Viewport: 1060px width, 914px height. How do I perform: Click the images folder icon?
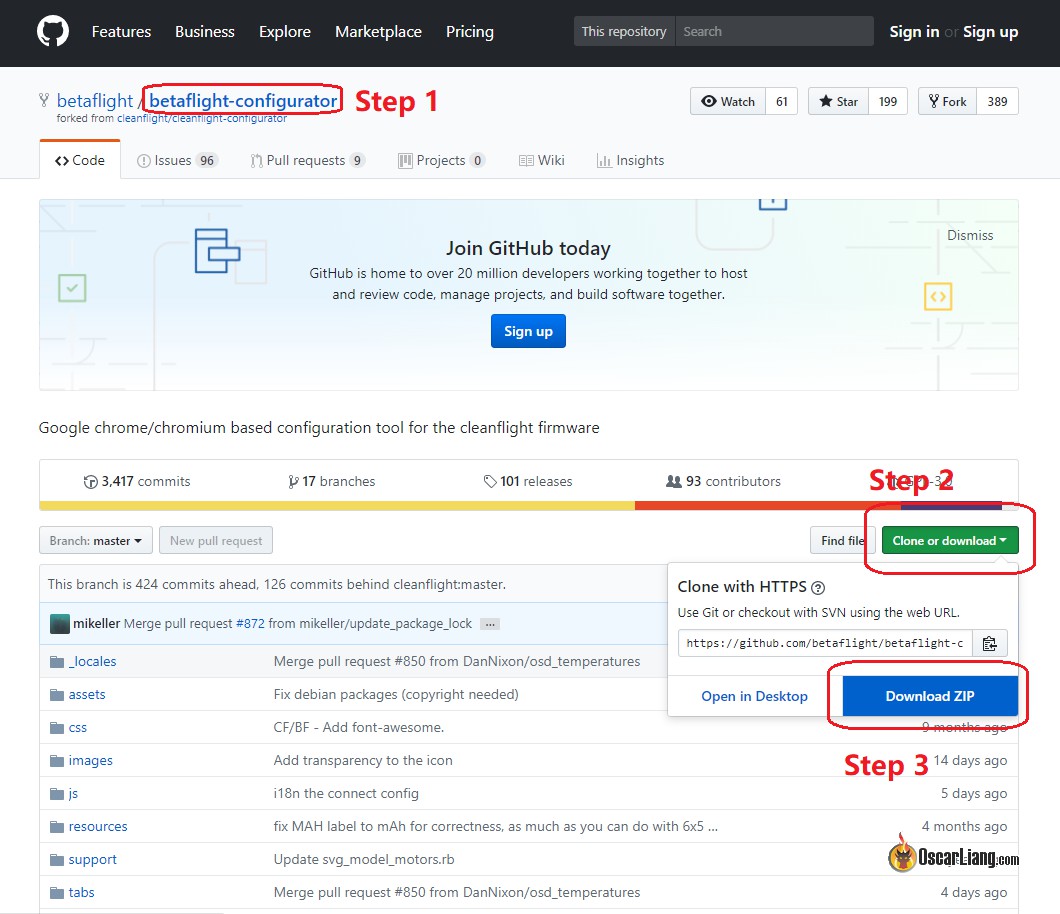tap(57, 761)
